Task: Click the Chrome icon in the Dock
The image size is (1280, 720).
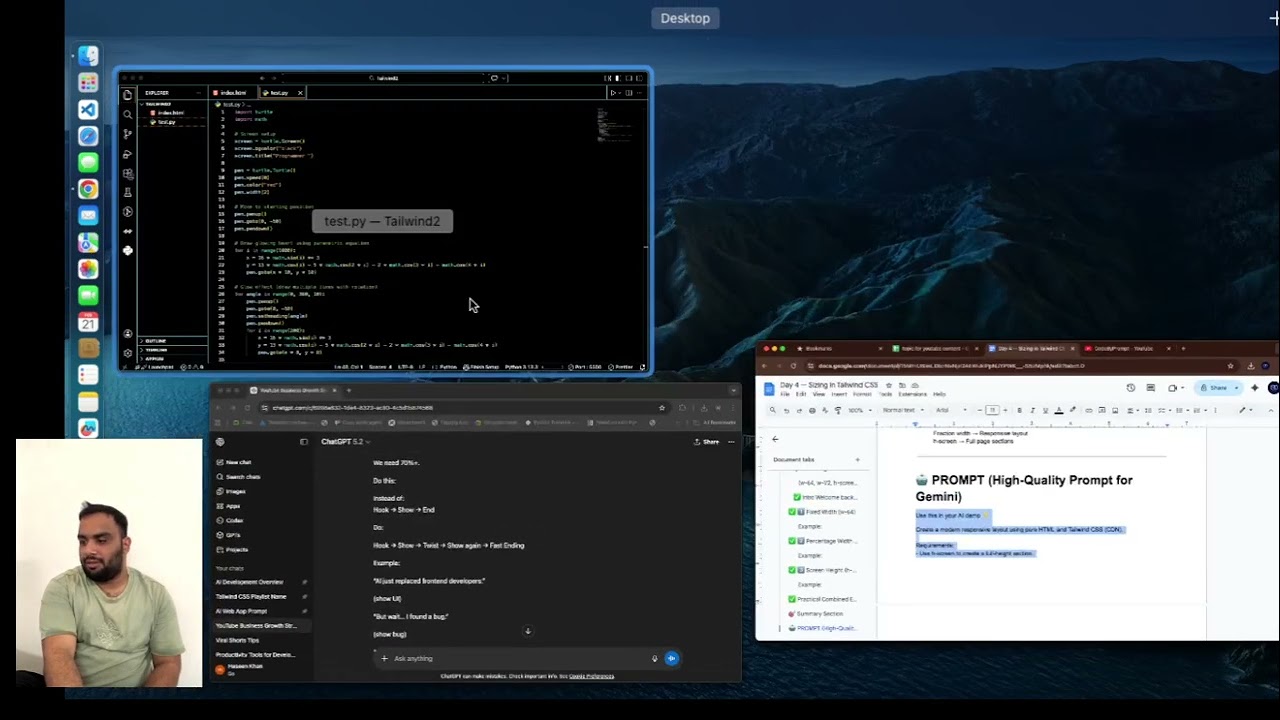Action: click(x=88, y=189)
